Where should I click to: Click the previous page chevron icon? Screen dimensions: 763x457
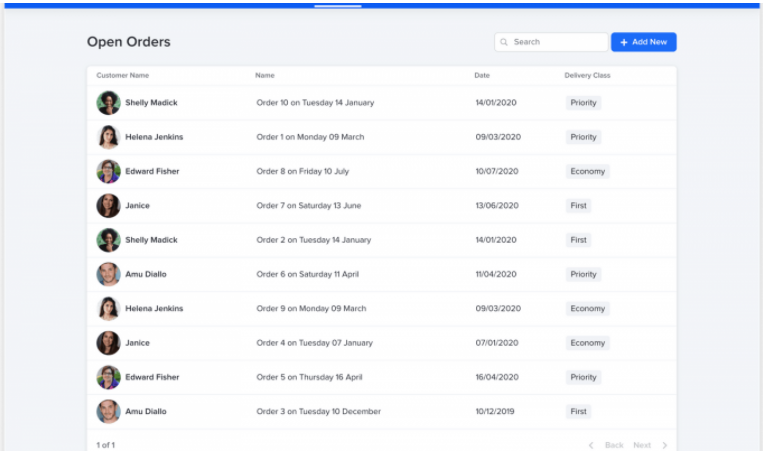591,445
